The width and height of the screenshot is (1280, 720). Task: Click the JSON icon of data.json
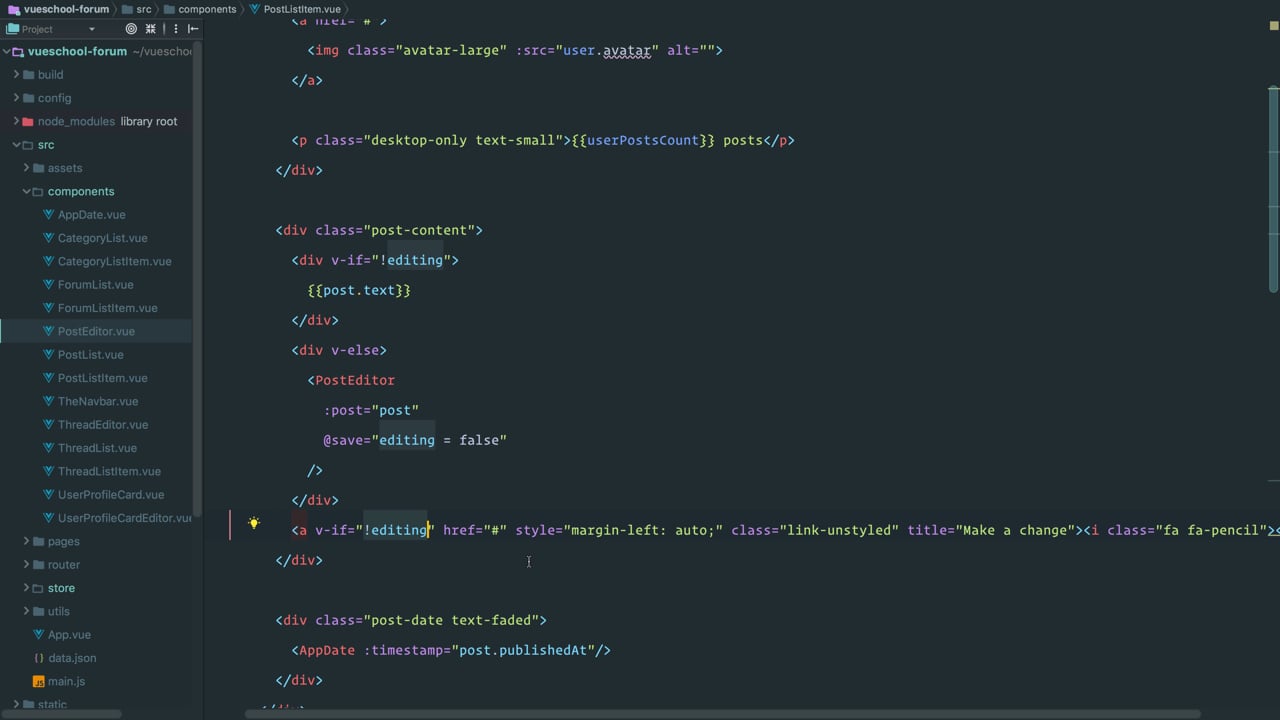point(39,658)
